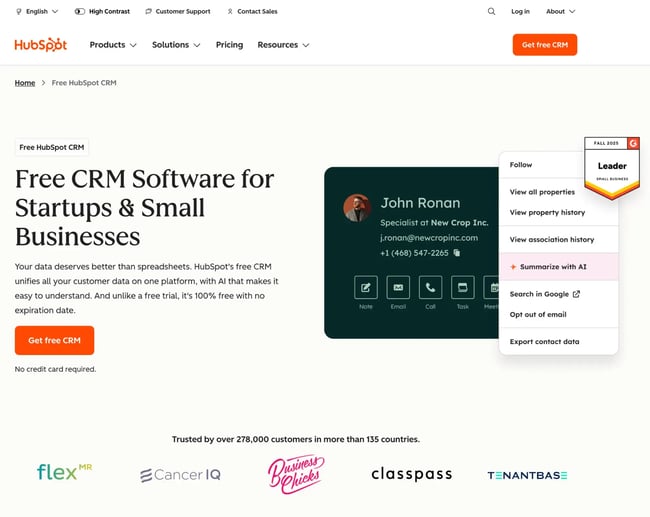This screenshot has height=517, width=650.
Task: Click John Ronan's avatar photo
Action: tap(357, 208)
